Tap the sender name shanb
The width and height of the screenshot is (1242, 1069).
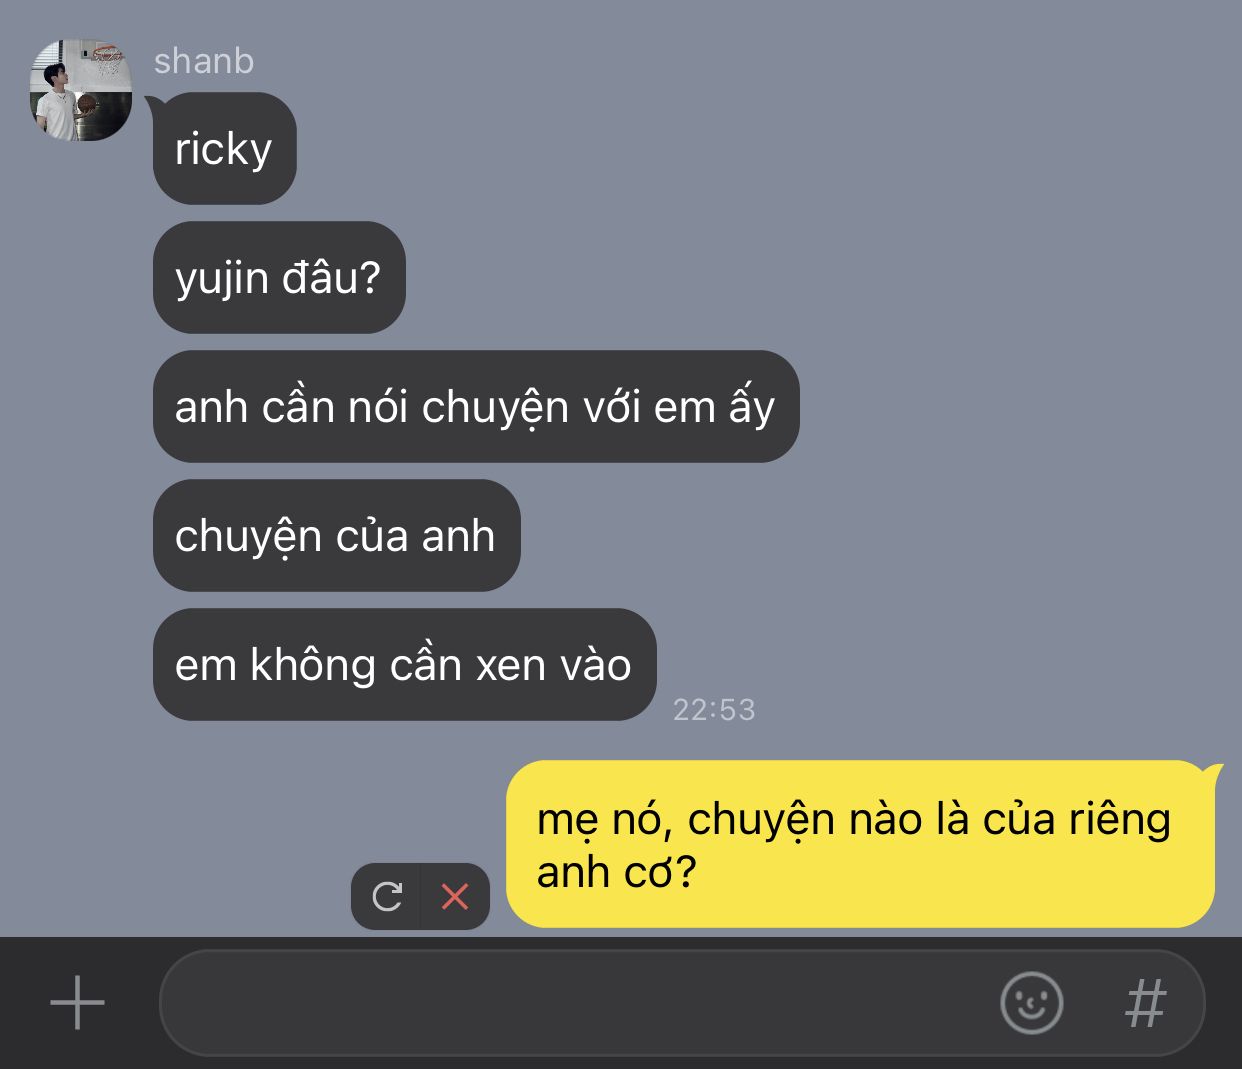tap(204, 61)
